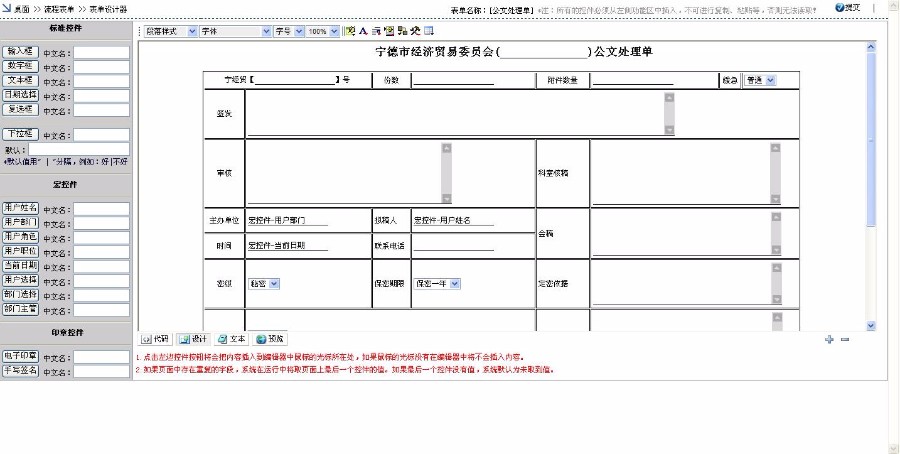Click the 审核 review text area

[x=349, y=173]
